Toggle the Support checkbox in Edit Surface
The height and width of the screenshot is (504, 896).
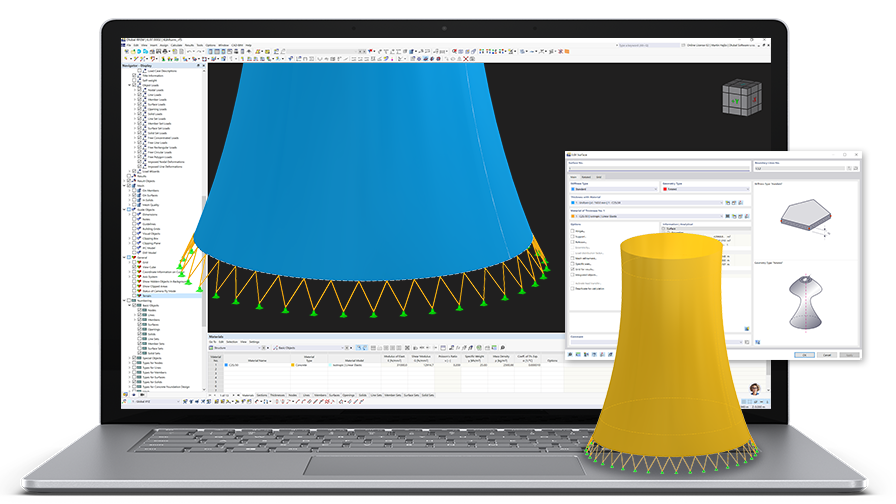point(573,237)
